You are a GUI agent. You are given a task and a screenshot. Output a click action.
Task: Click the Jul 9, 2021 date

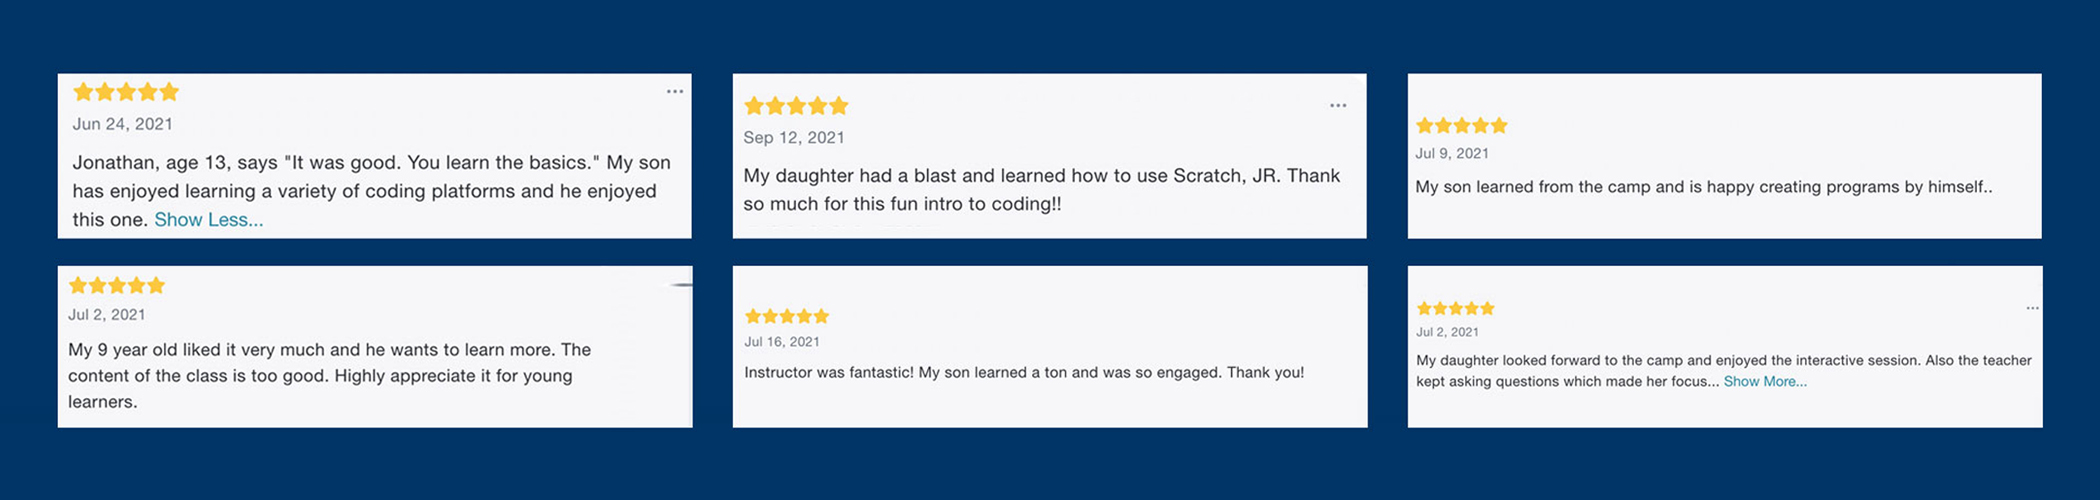coord(1452,154)
